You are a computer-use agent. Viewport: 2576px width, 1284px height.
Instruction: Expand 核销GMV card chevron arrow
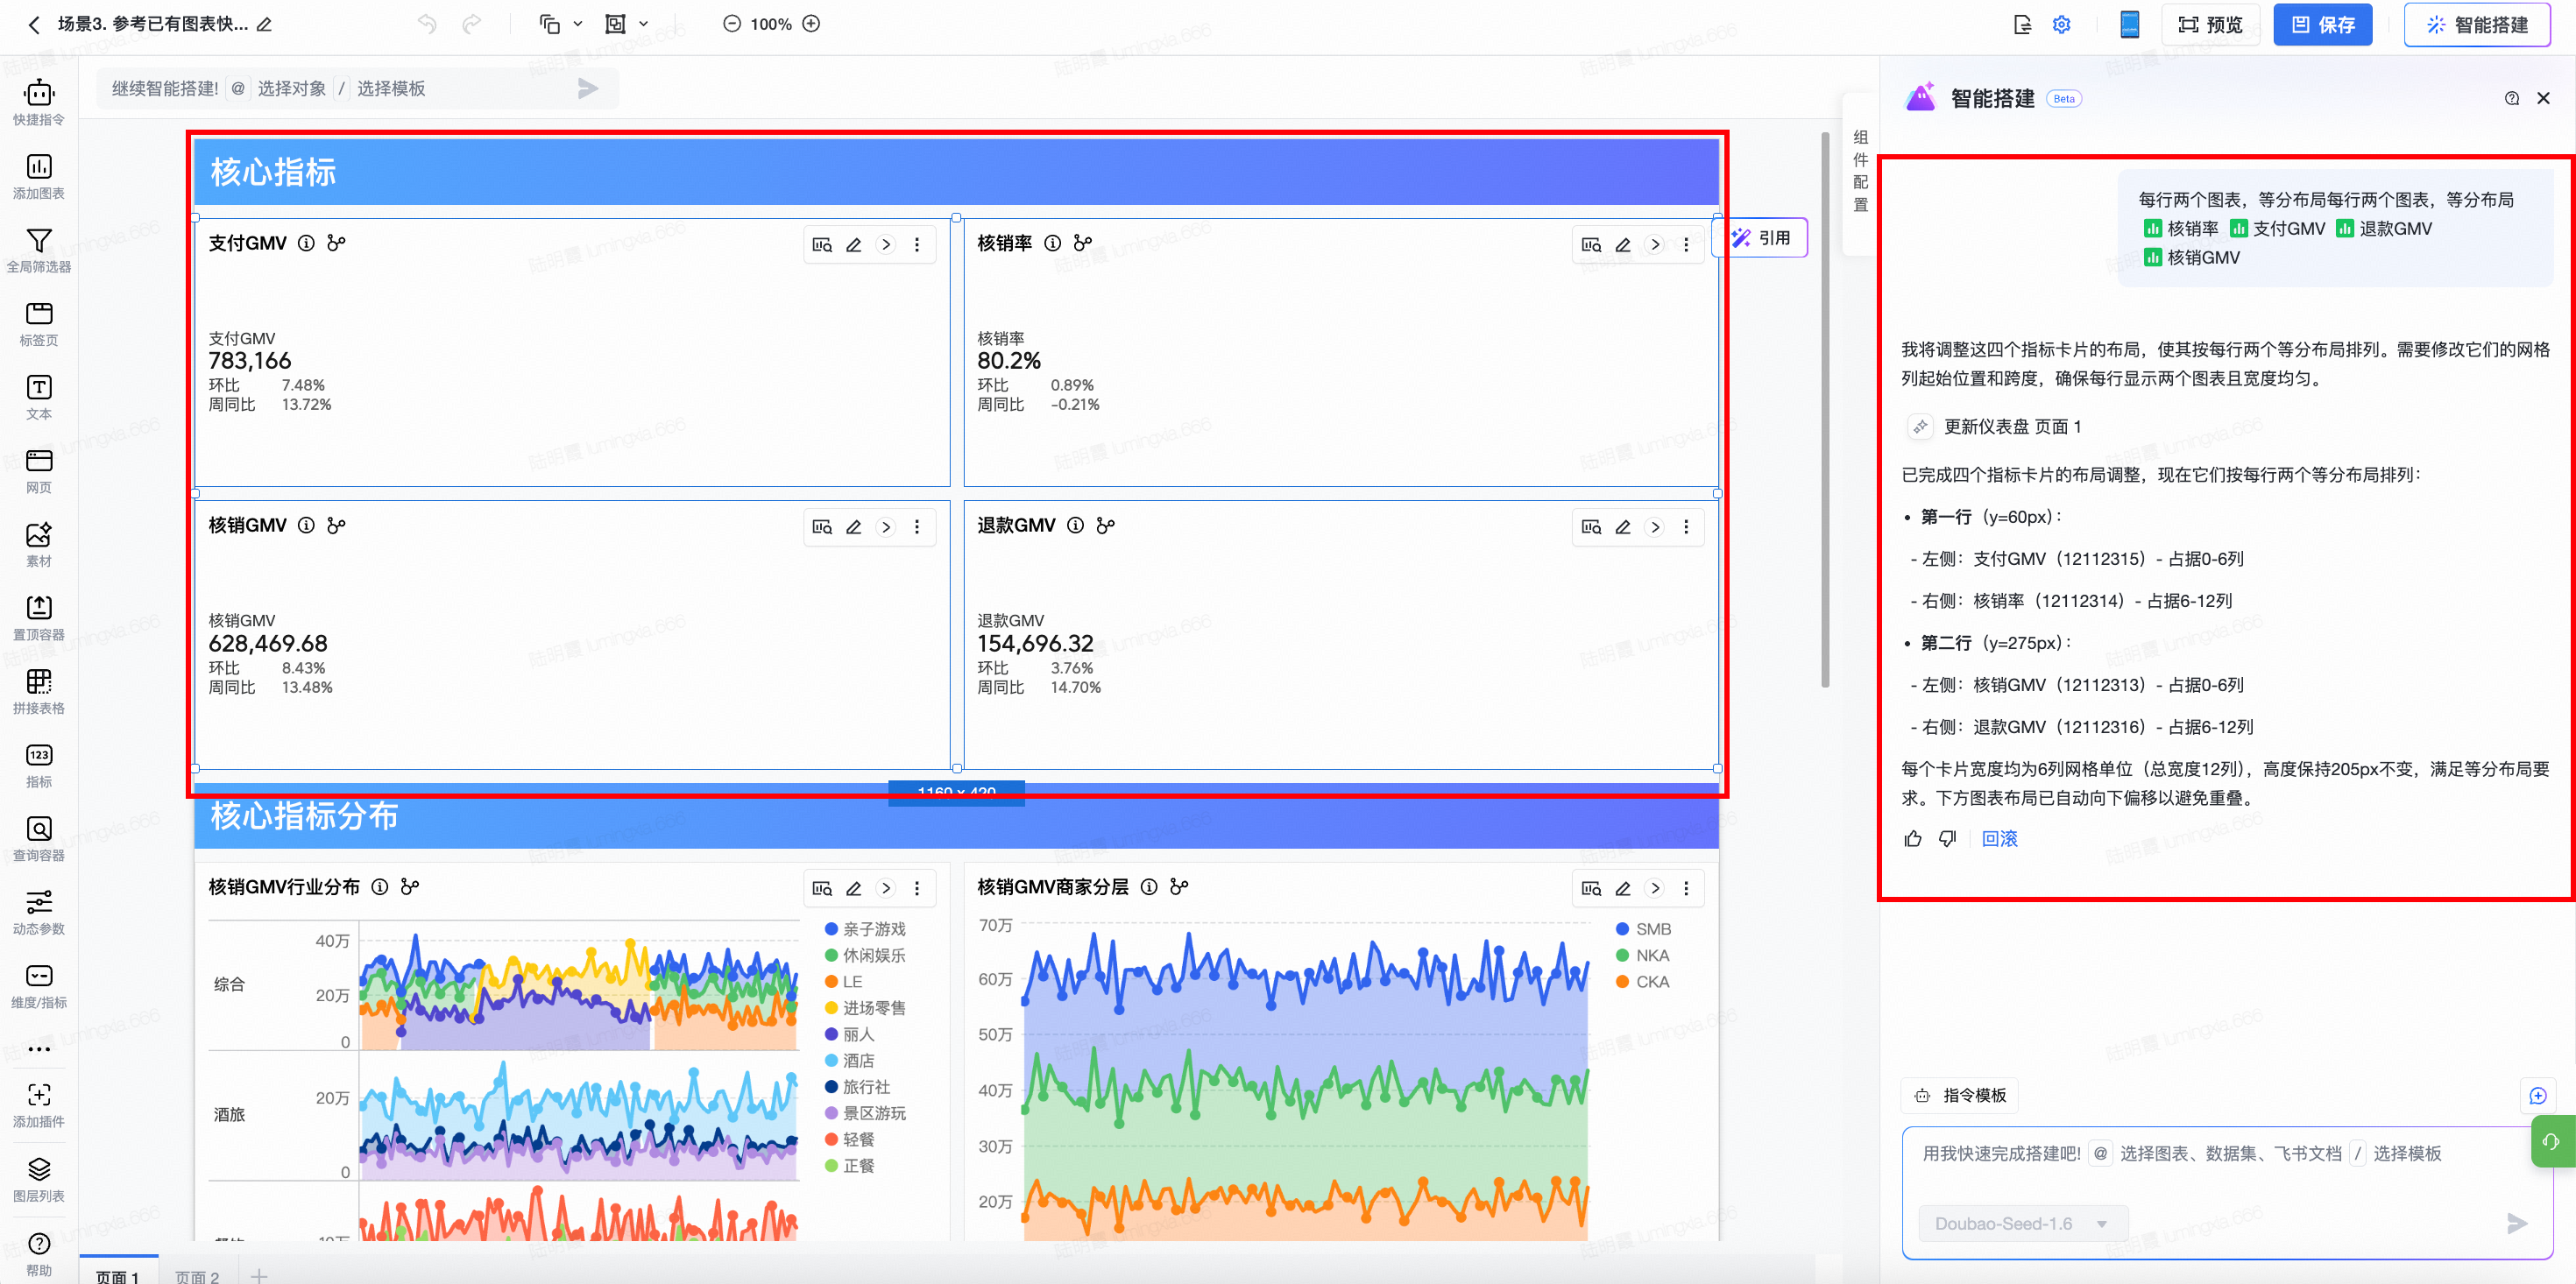tap(886, 527)
